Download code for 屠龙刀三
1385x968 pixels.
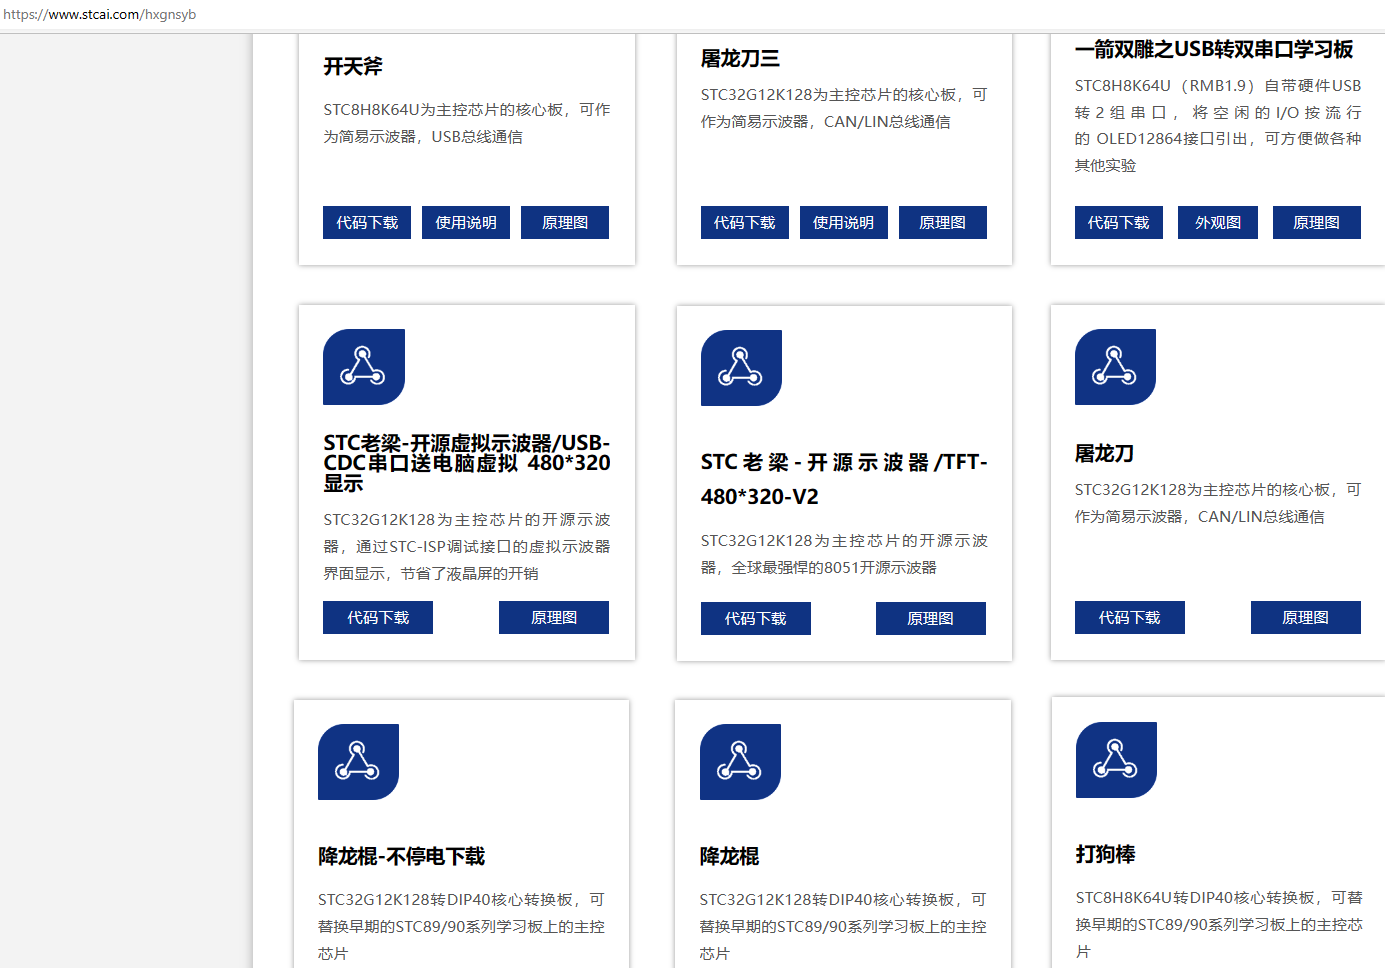[745, 223]
